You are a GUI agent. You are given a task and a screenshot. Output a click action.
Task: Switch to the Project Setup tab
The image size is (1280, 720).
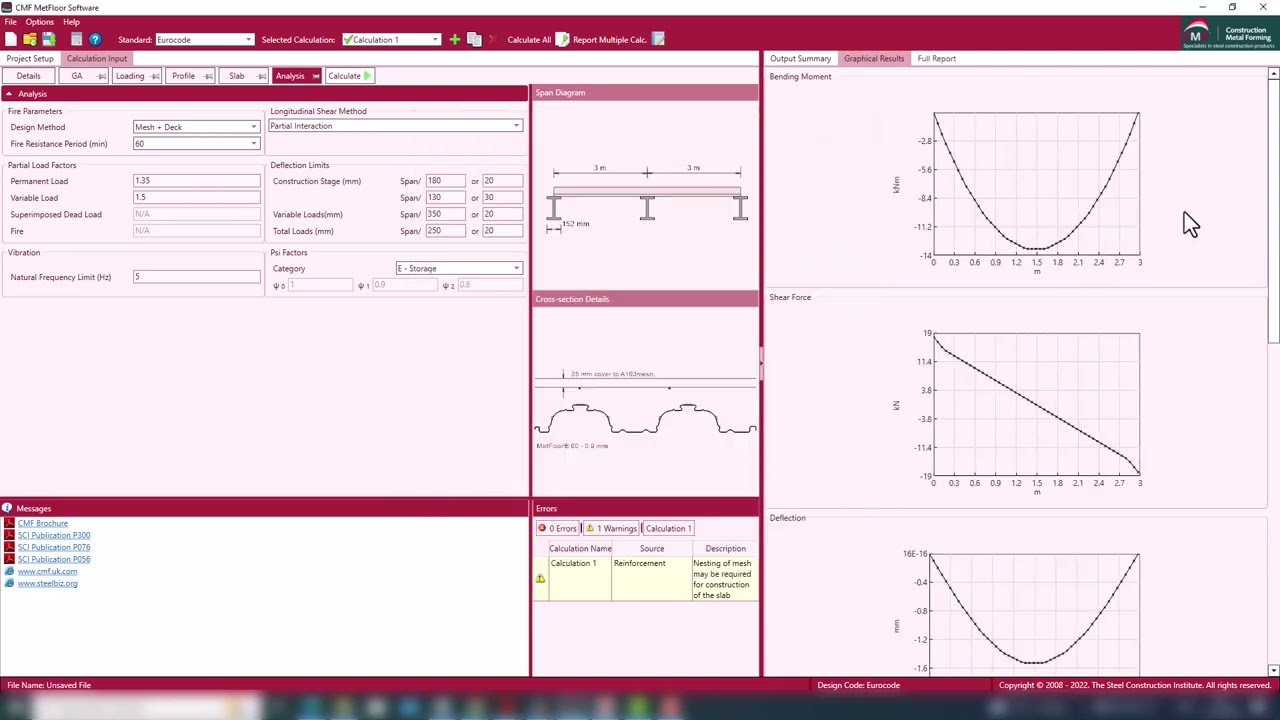30,58
